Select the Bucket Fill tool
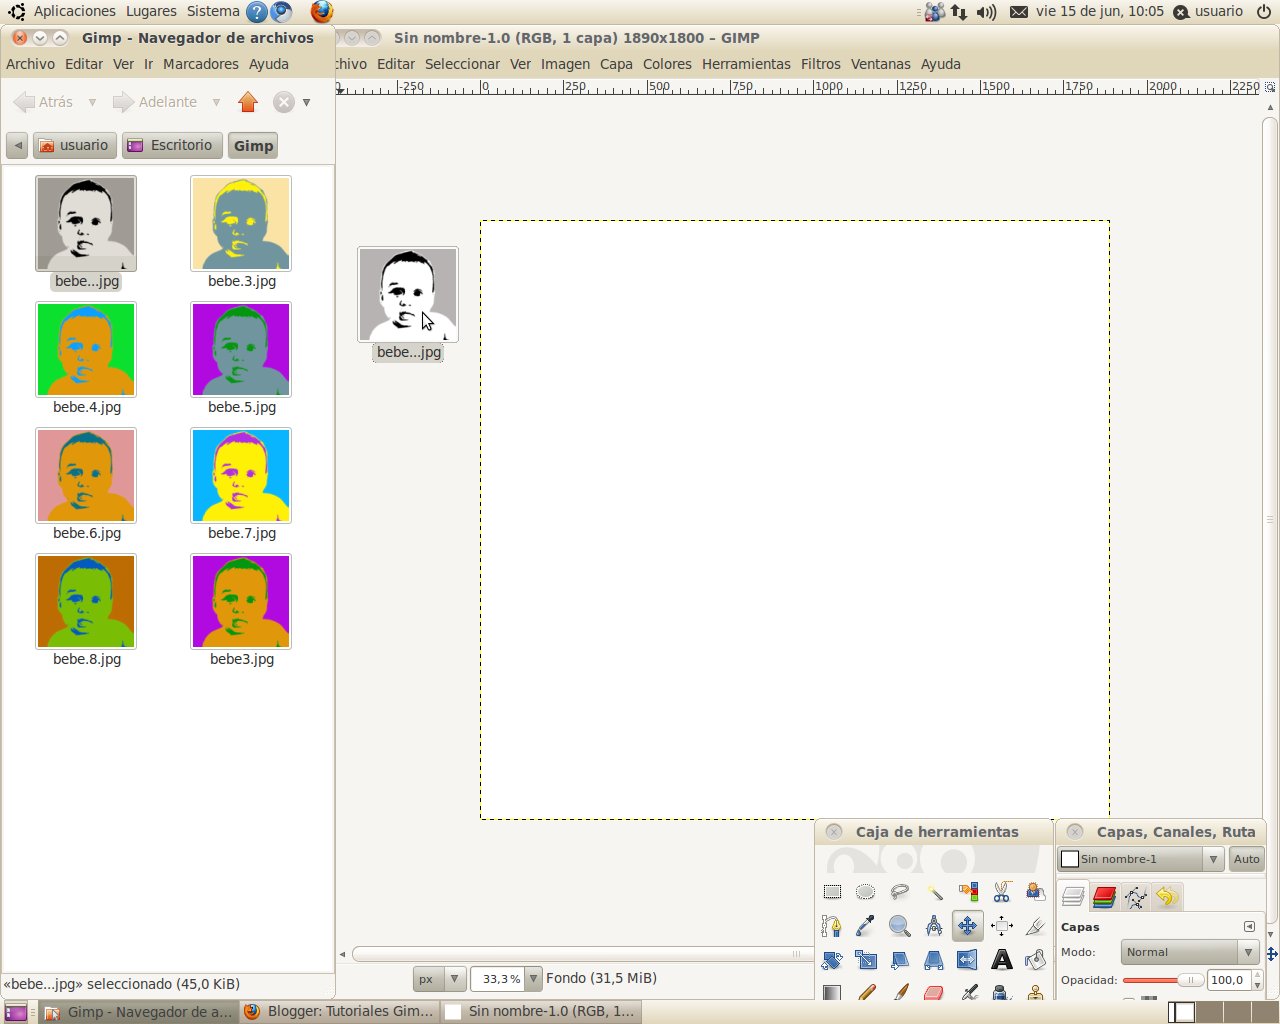1280x1024 pixels. tap(1035, 959)
